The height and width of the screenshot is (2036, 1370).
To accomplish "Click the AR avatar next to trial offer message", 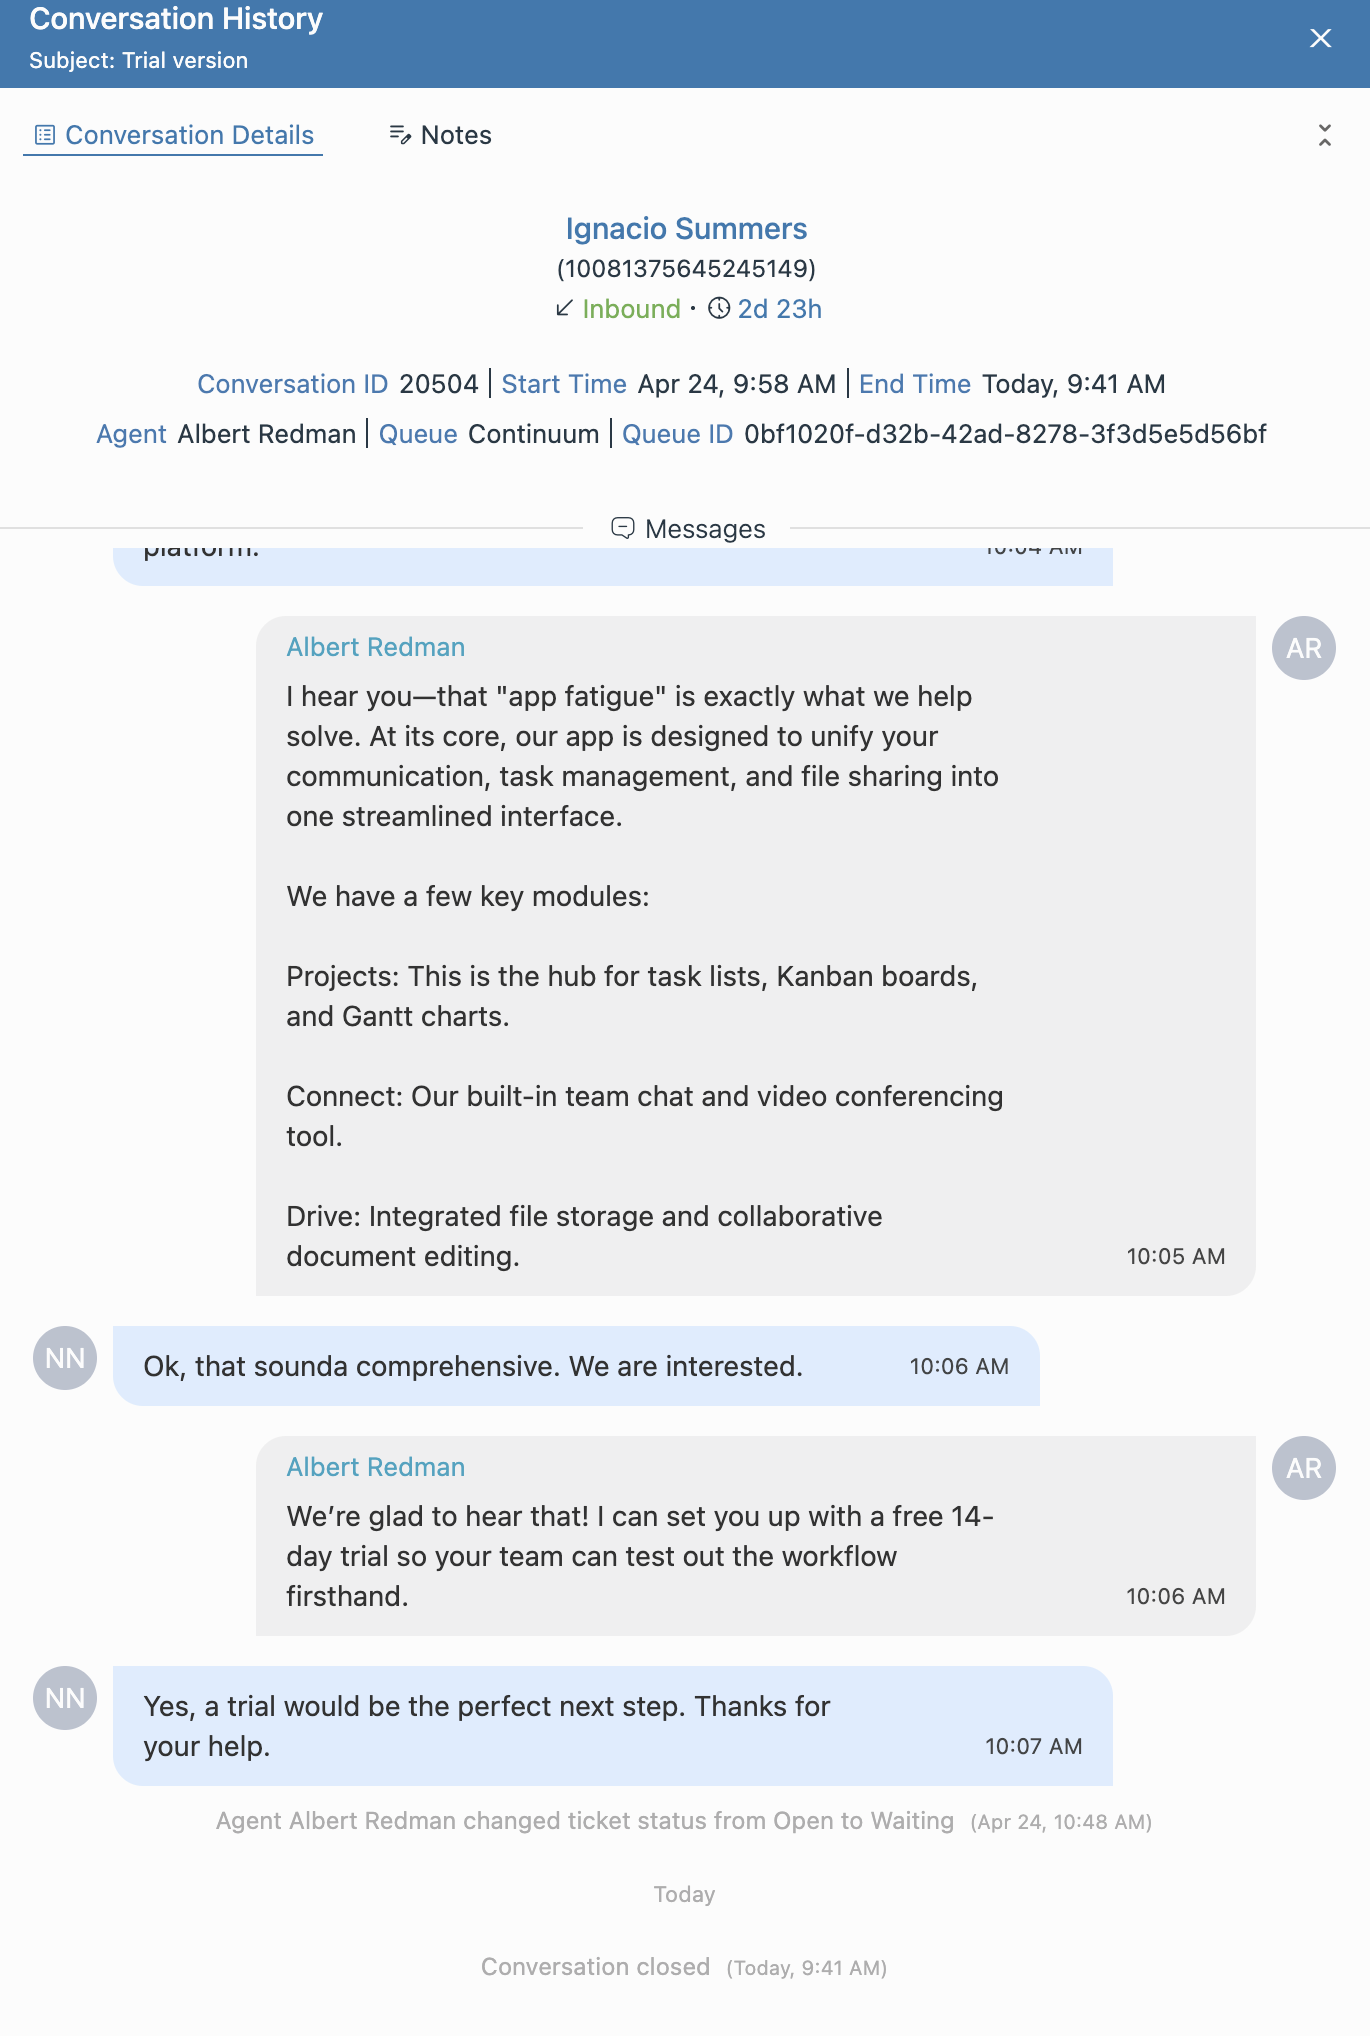I will (1303, 1467).
